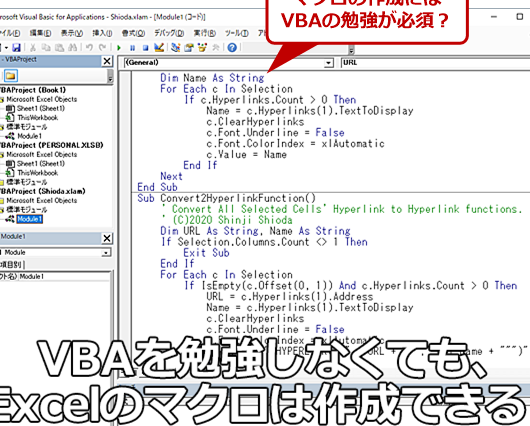Click code line 'URL = c.Hyperlinks(1).Address'
Viewport: 530px width, 426px height.
pyautogui.click(x=290, y=297)
